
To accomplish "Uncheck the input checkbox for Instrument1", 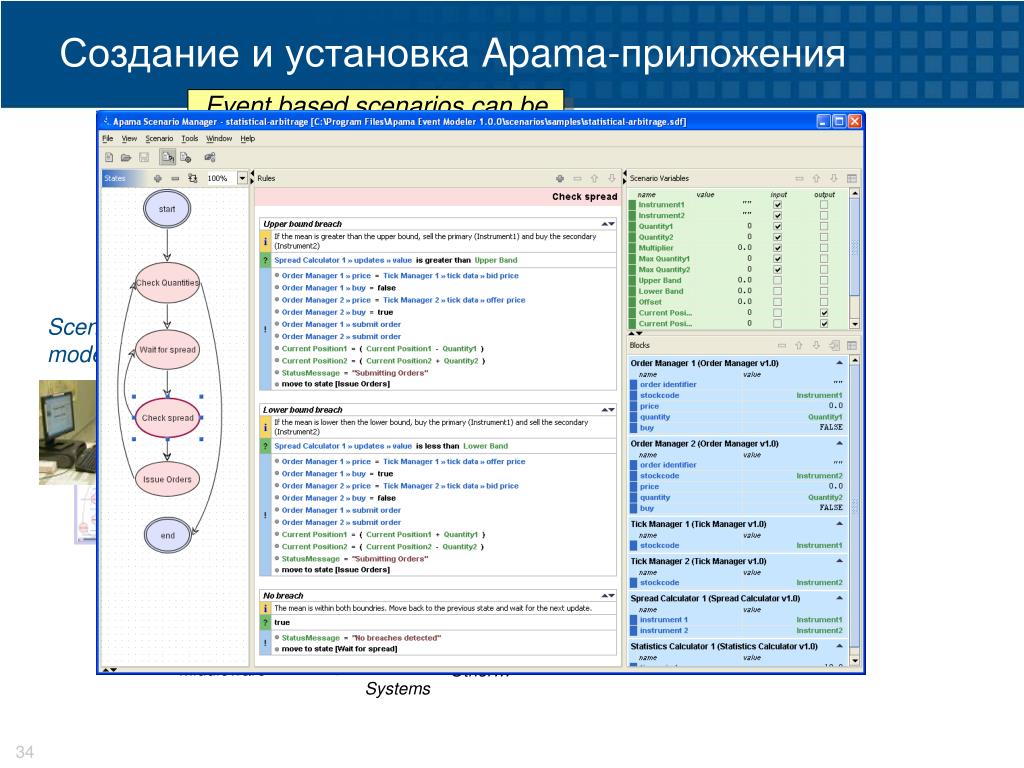I will pyautogui.click(x=777, y=204).
